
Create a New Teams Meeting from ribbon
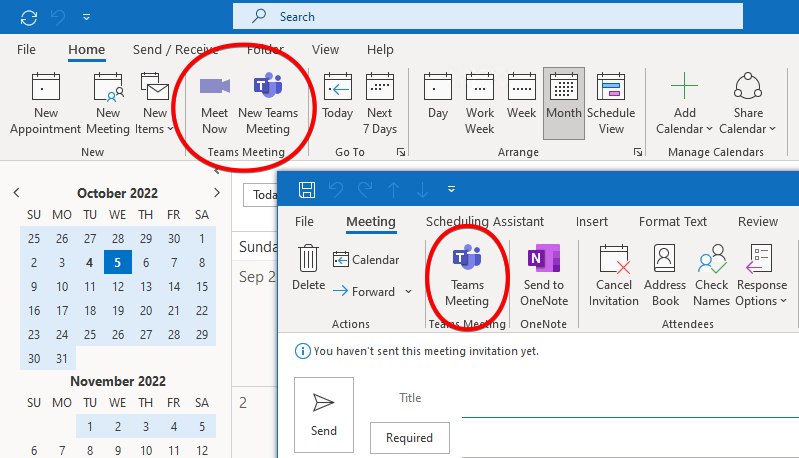268,104
